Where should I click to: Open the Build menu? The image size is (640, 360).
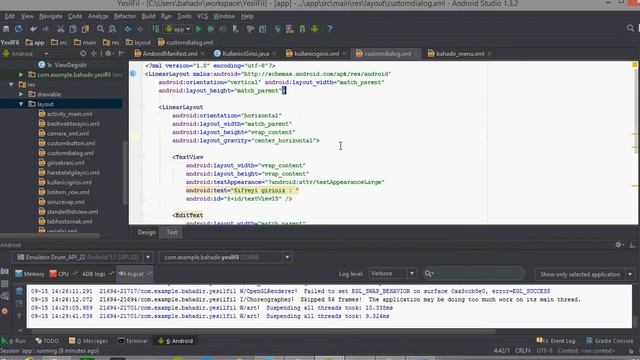tap(148, 16)
